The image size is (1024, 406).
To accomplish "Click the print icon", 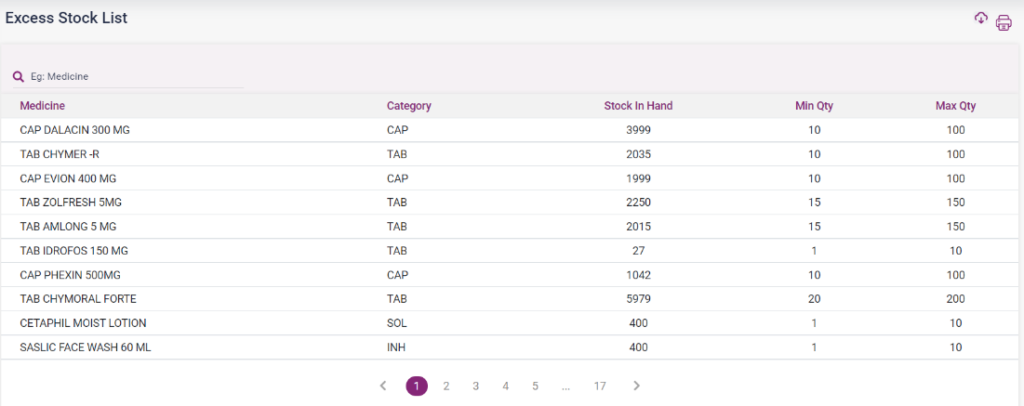I will (1003, 23).
